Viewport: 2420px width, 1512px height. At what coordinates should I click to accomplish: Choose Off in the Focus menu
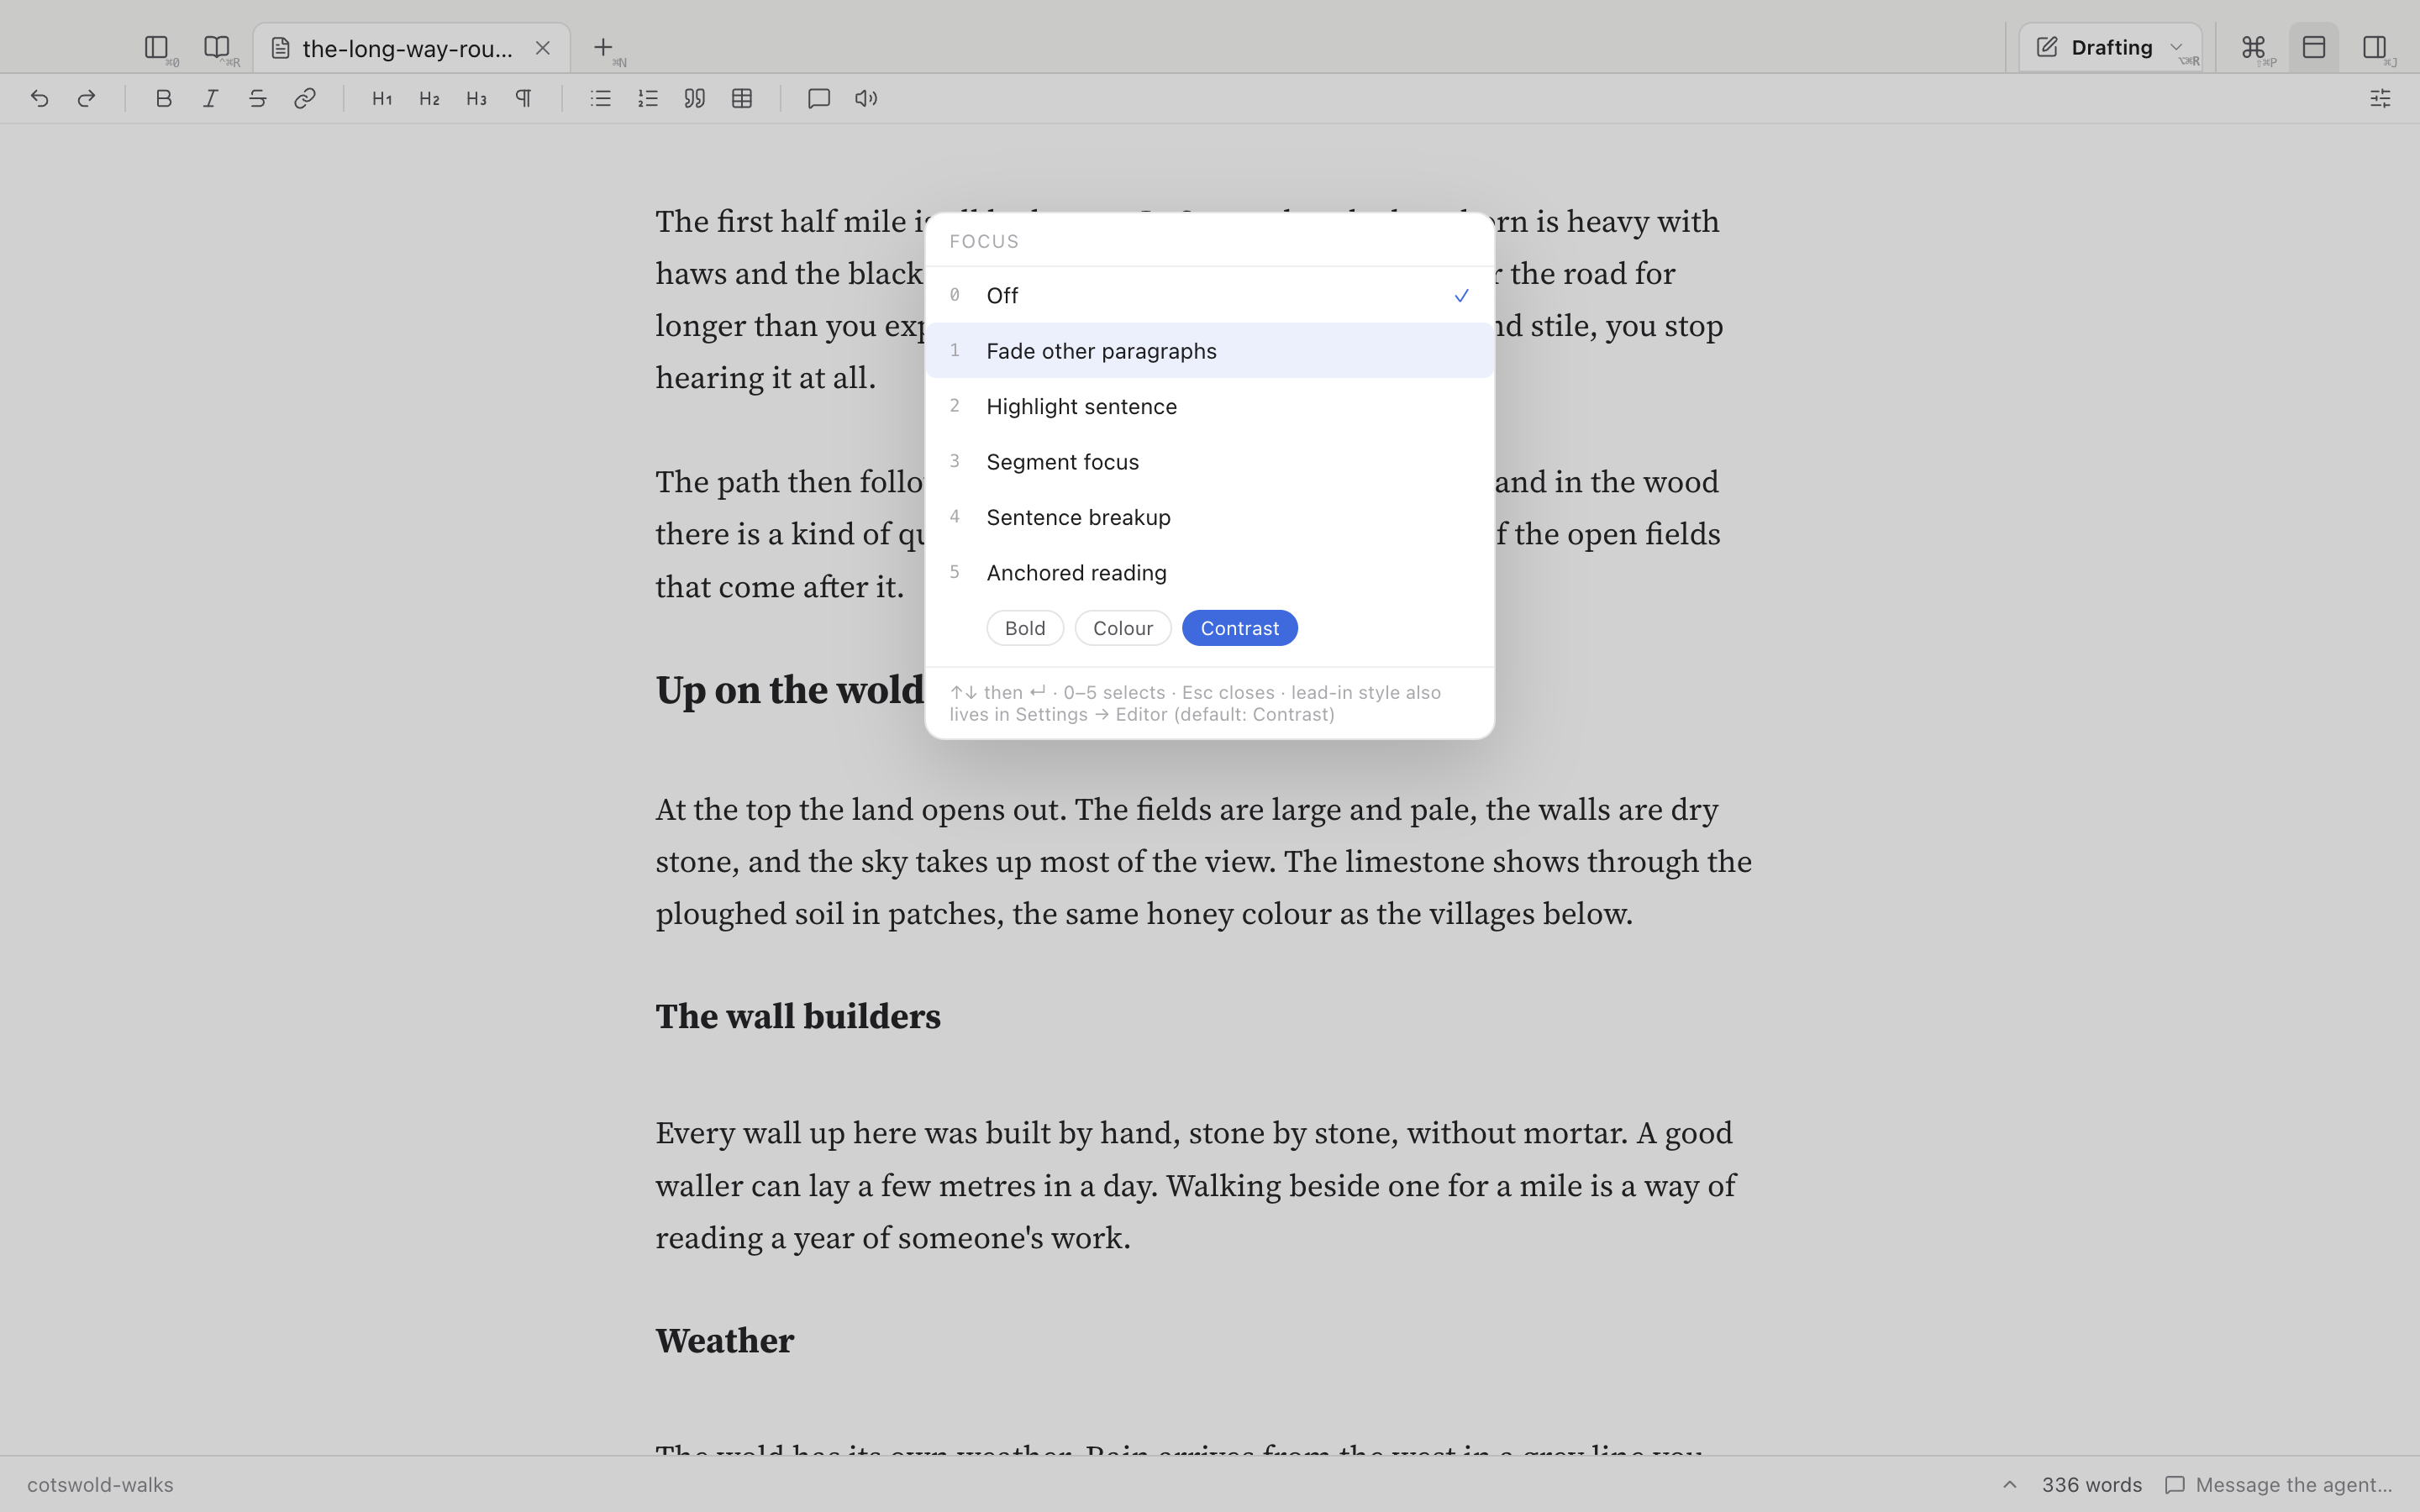(1210, 295)
